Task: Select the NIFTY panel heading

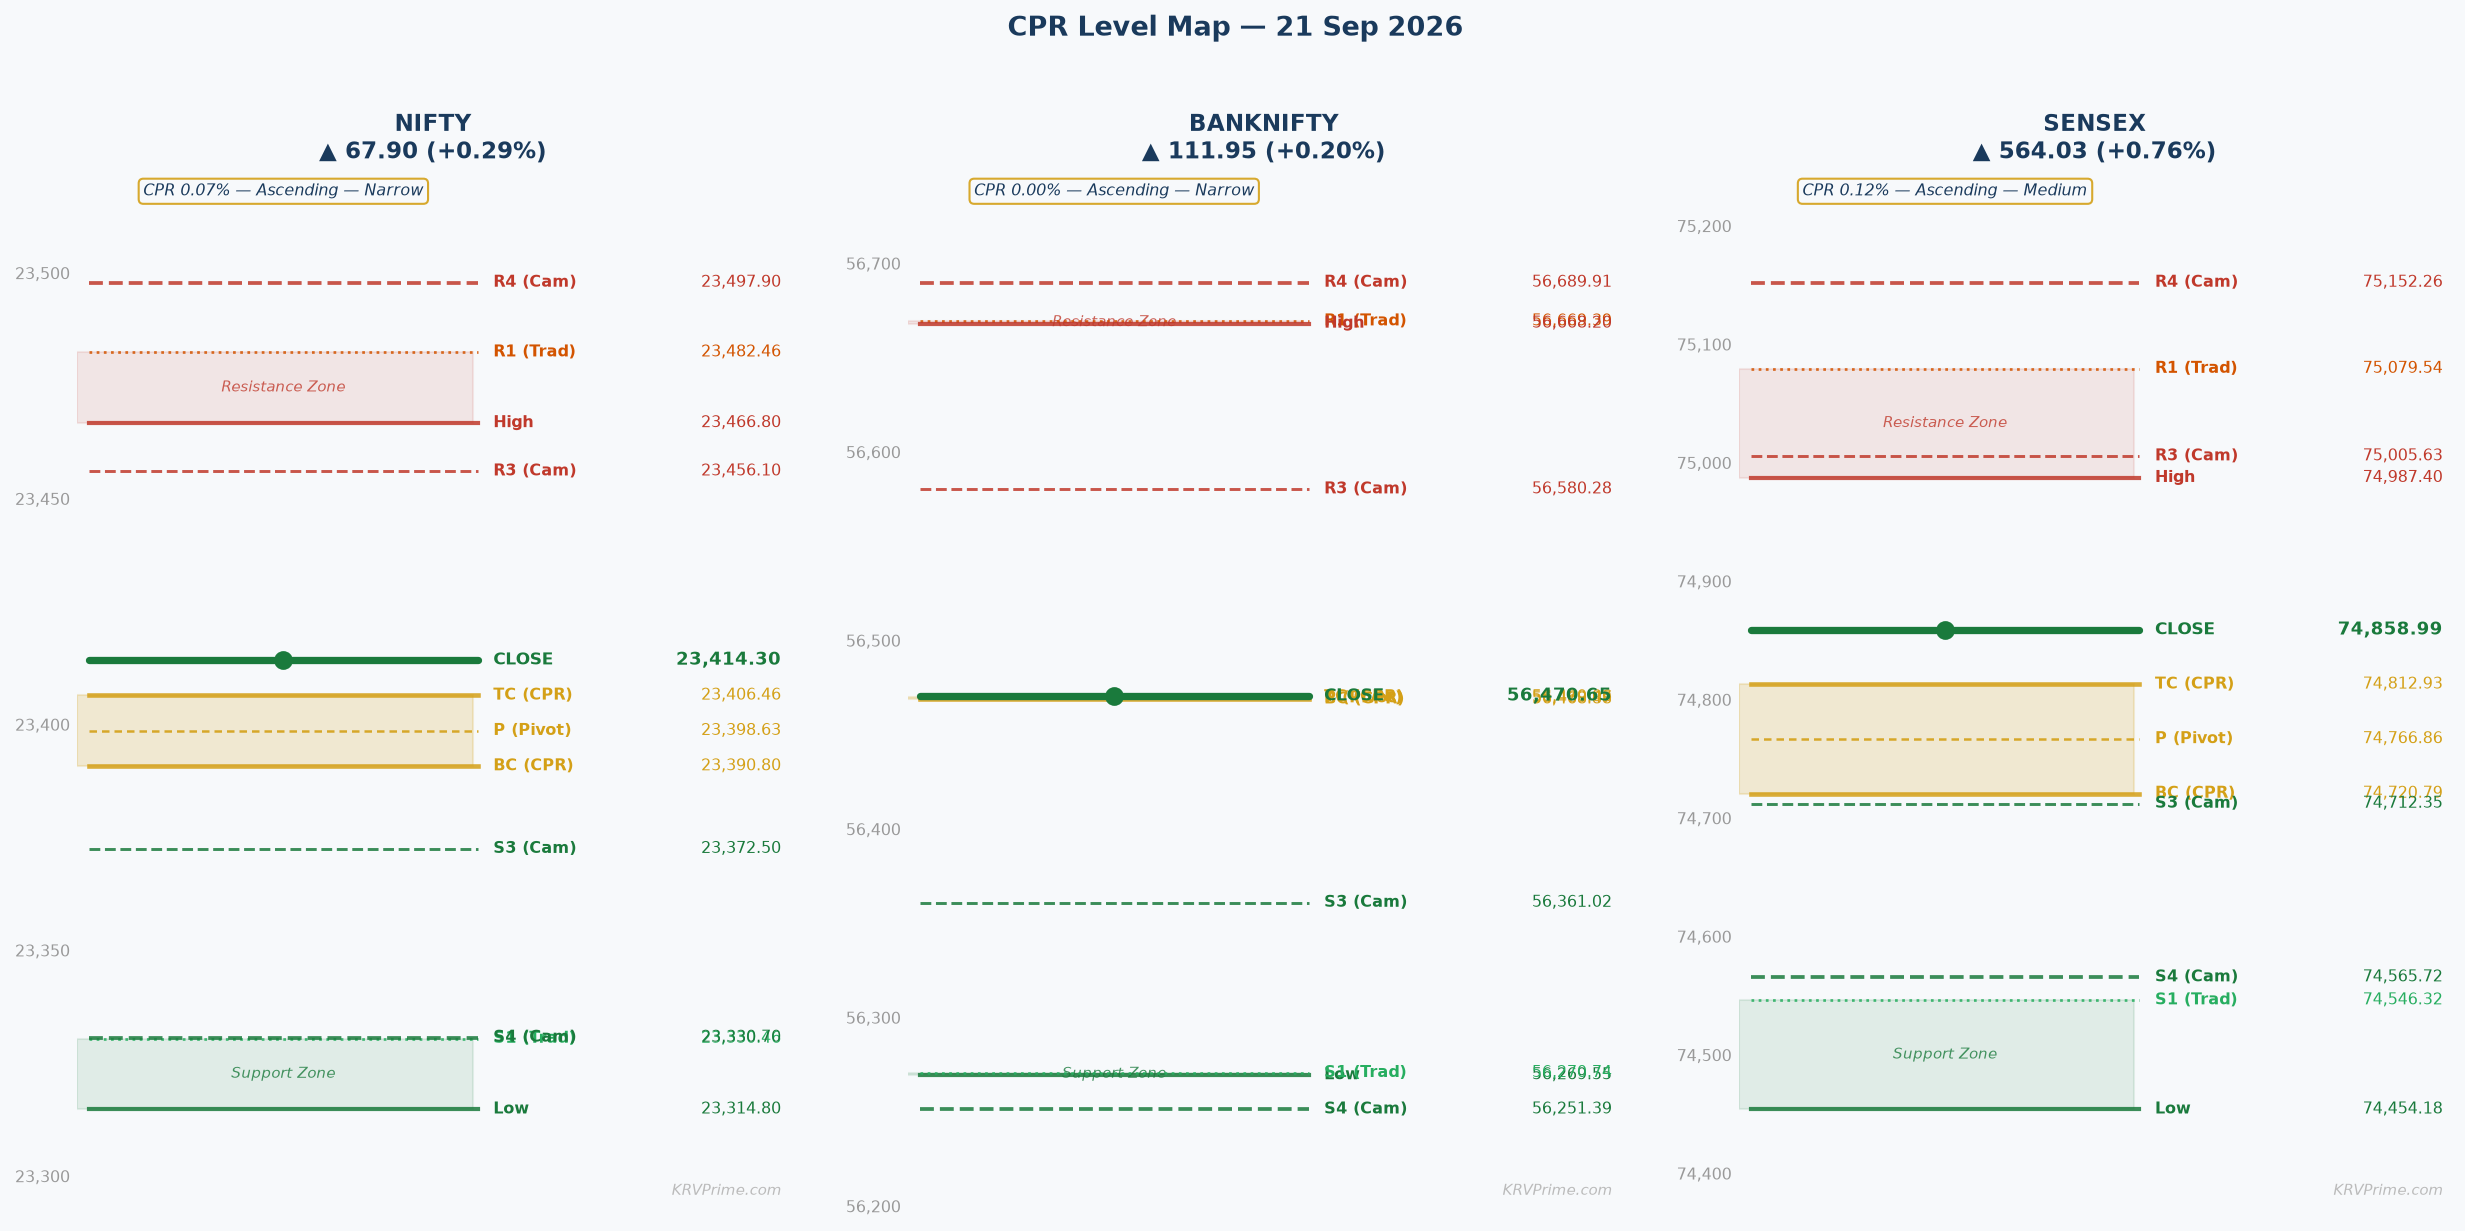Action: coord(432,124)
